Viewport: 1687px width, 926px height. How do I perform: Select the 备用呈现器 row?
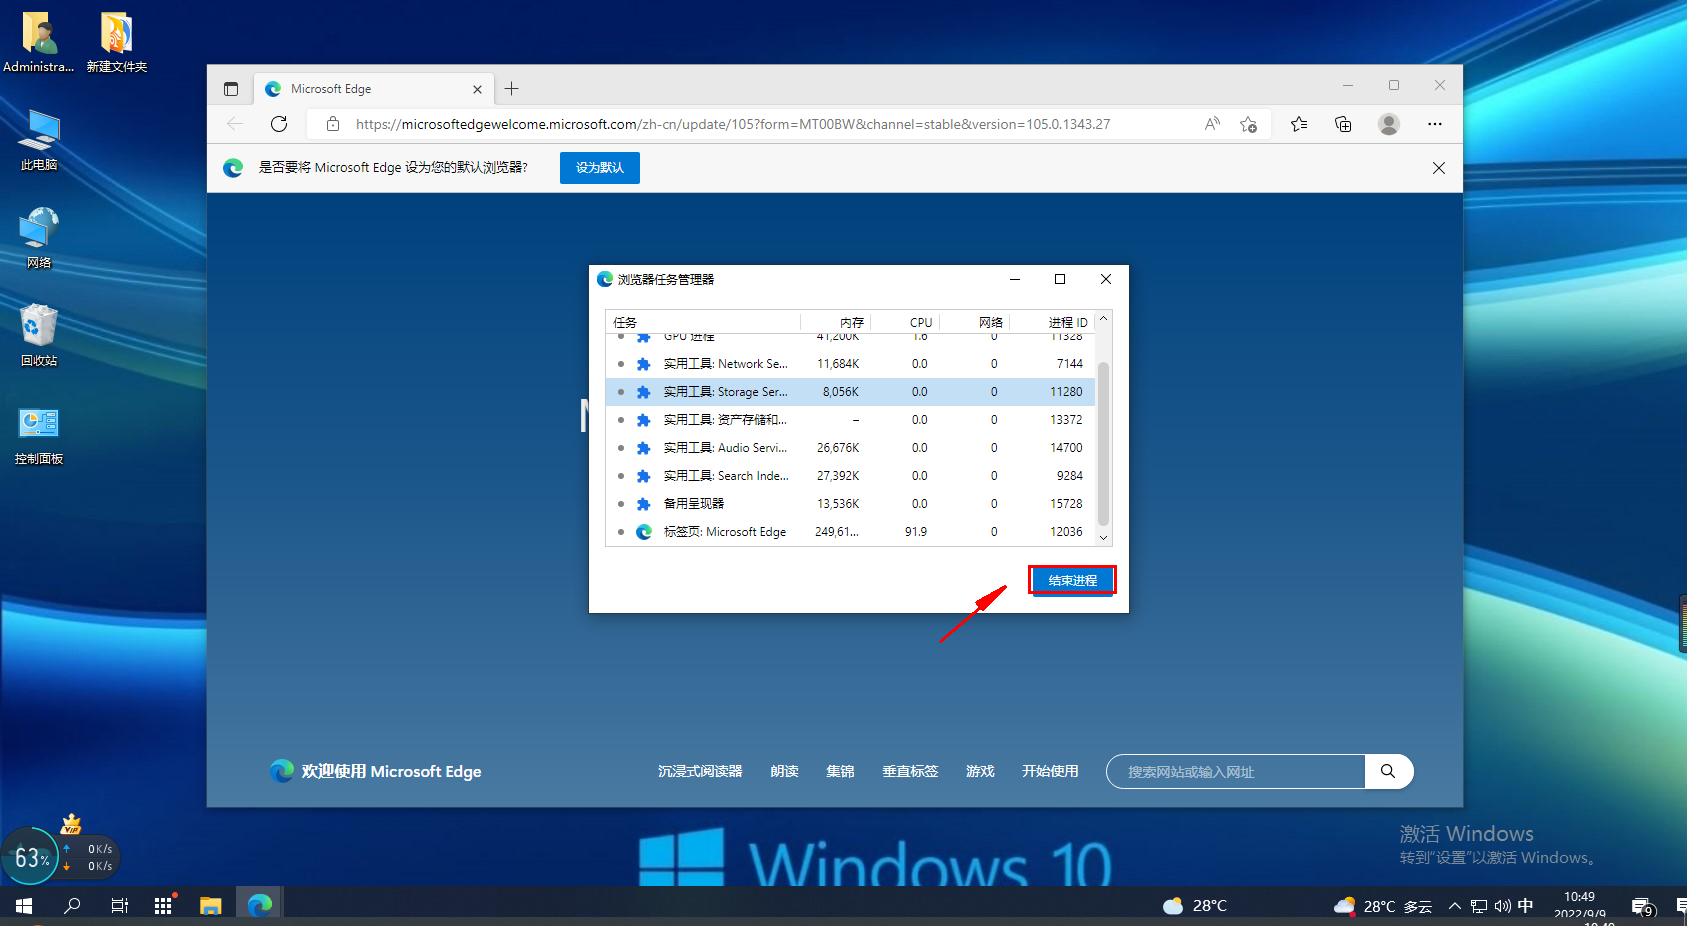click(x=851, y=504)
